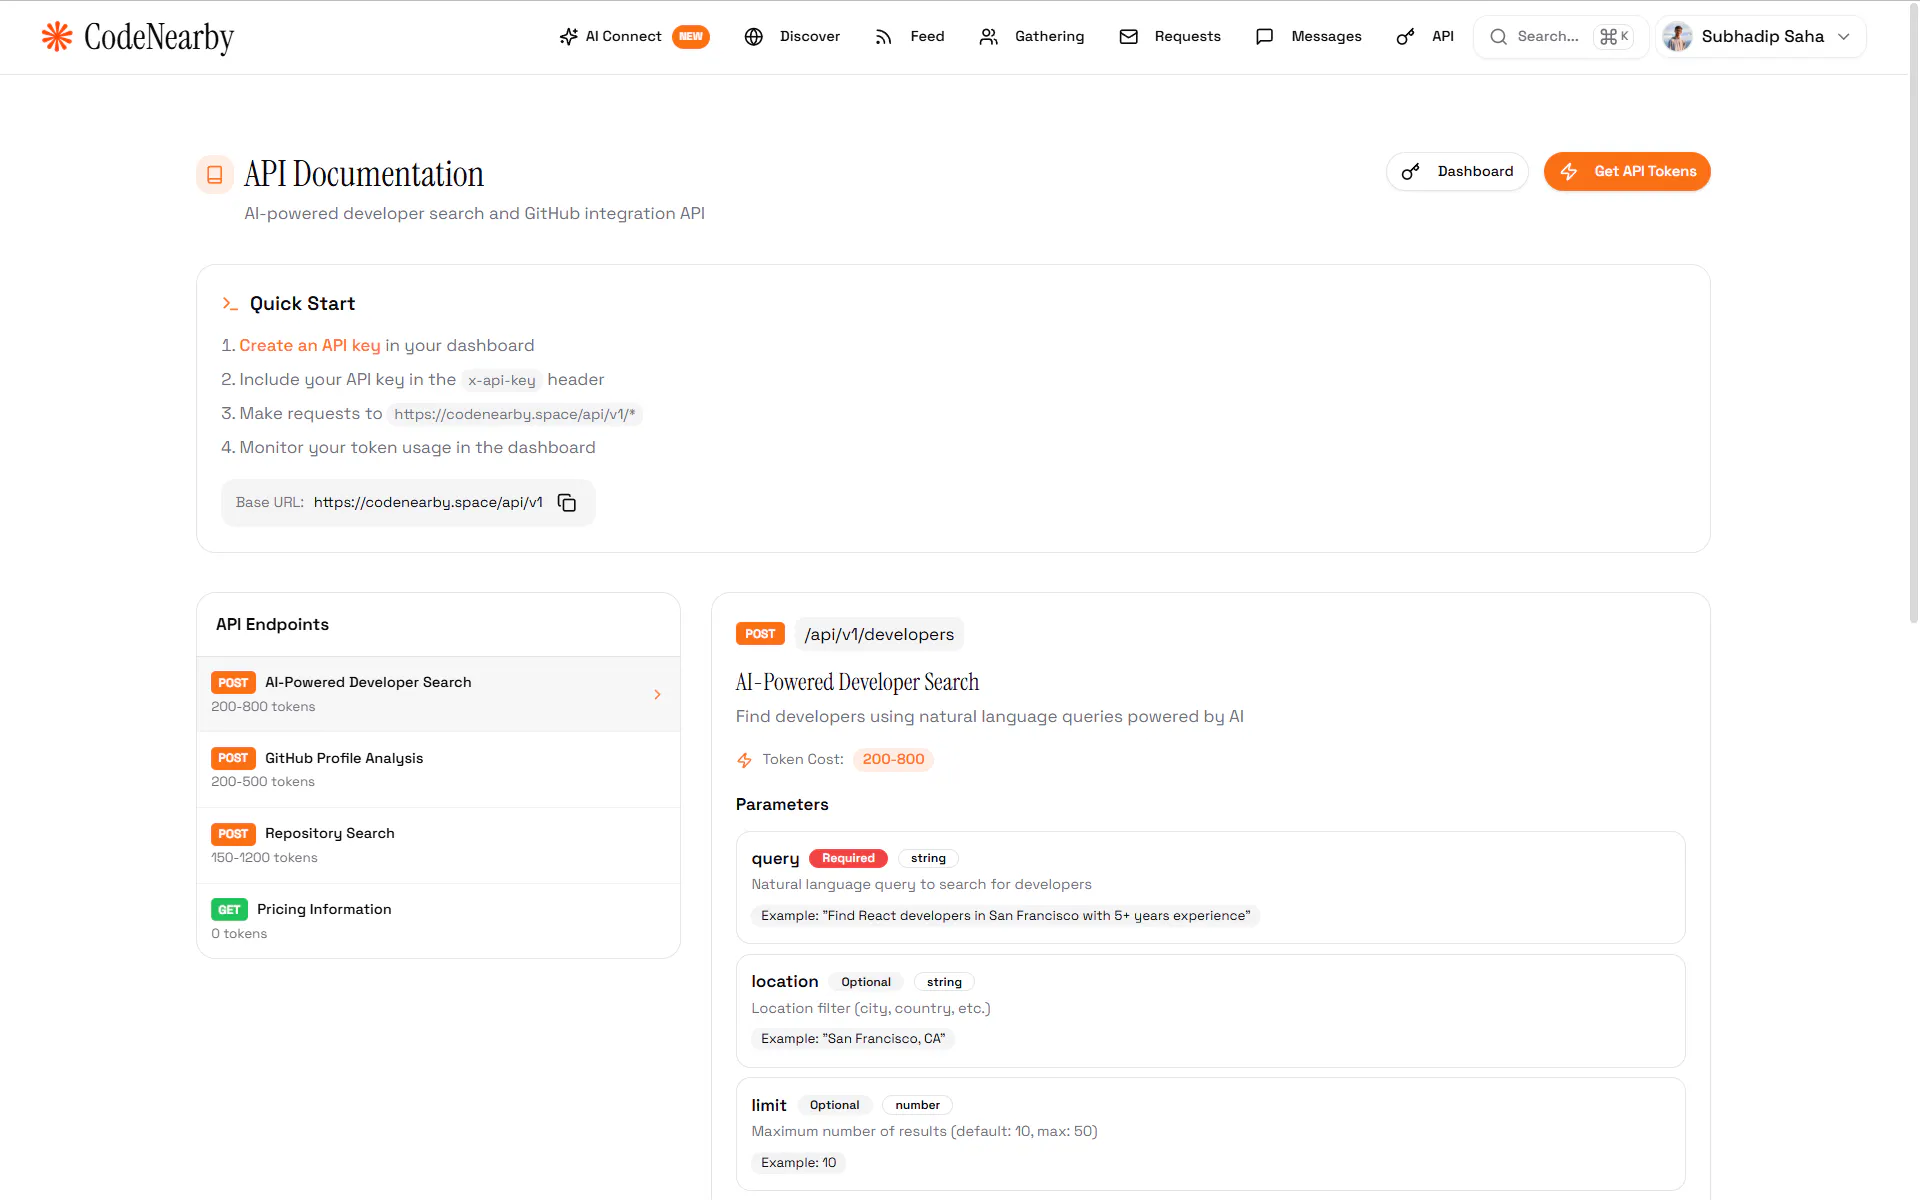1920x1200 pixels.
Task: Click the Requests envelope icon
Action: coord(1129,37)
